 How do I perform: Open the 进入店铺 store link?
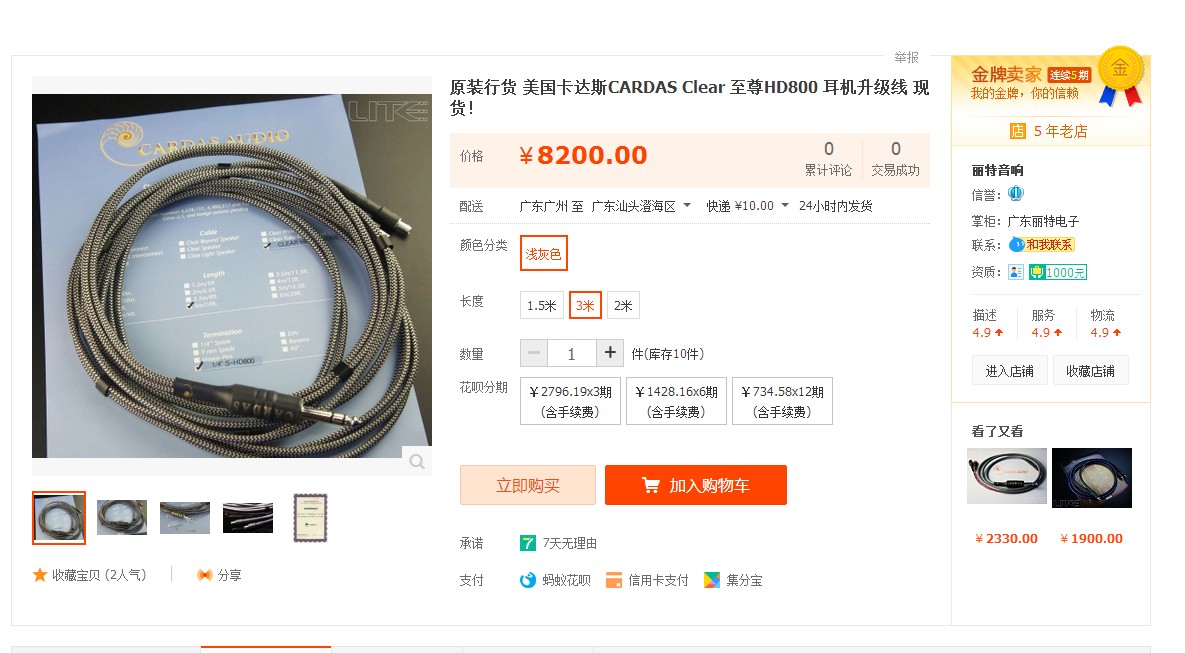point(1010,371)
